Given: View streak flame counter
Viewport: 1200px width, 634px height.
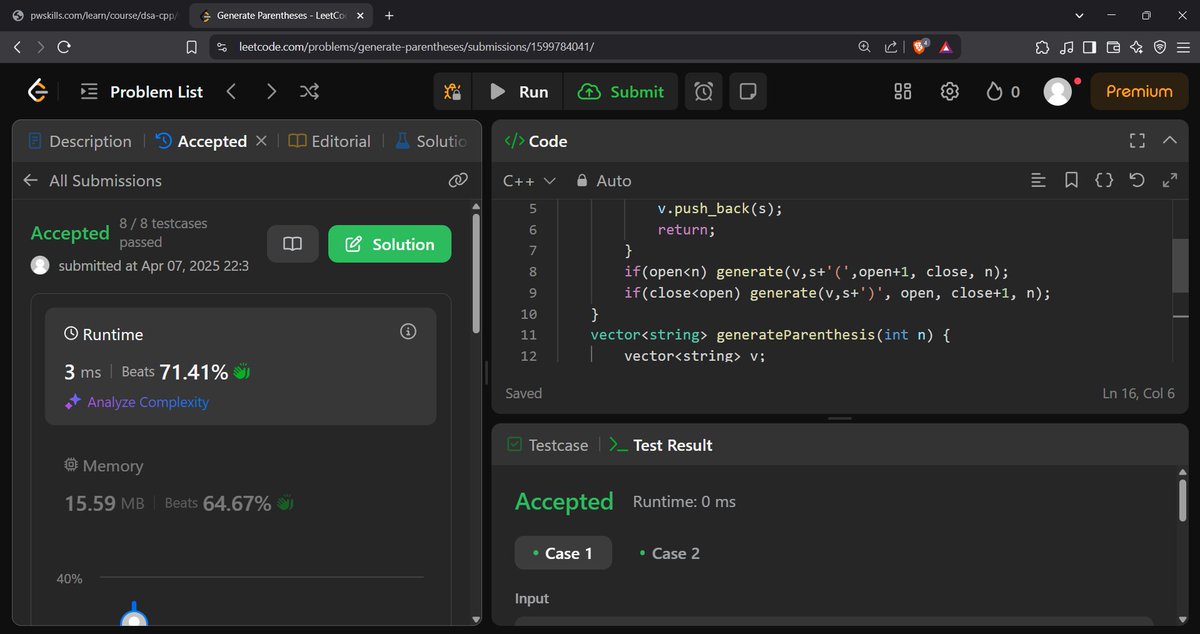Looking at the screenshot, I should click(1003, 91).
